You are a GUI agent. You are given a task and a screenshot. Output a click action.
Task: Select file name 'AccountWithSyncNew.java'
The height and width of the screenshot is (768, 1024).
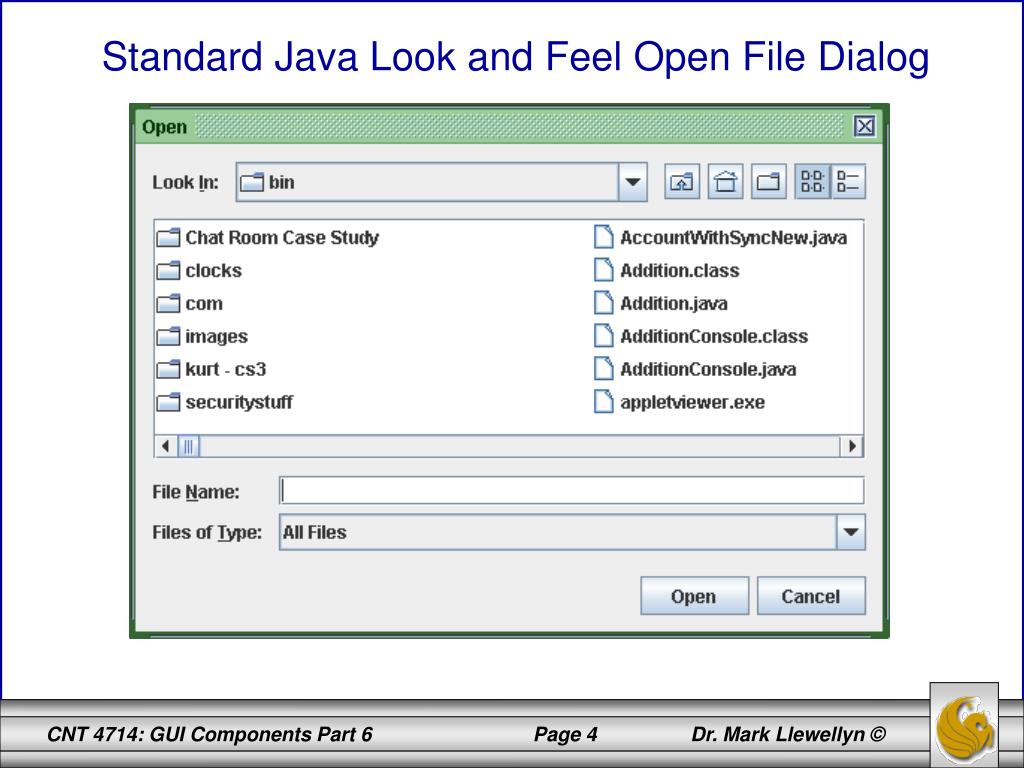(x=733, y=238)
